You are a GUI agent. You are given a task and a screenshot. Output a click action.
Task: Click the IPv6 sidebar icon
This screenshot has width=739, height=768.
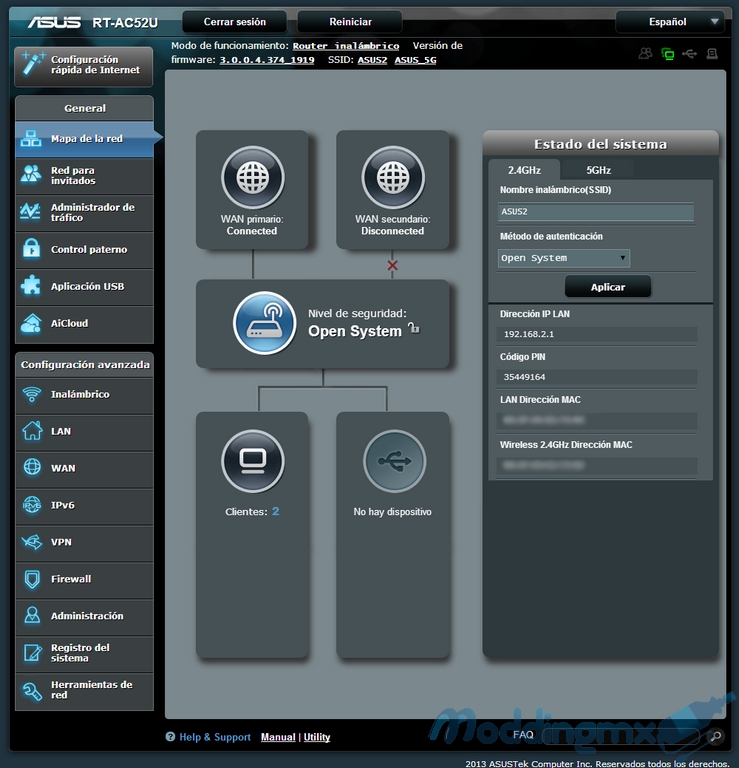coord(32,504)
